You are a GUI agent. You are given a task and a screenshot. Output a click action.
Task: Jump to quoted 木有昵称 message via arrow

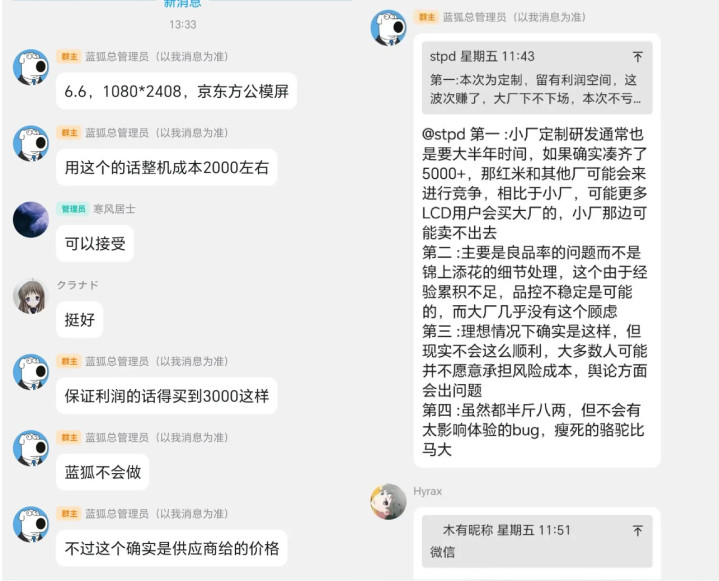(637, 531)
